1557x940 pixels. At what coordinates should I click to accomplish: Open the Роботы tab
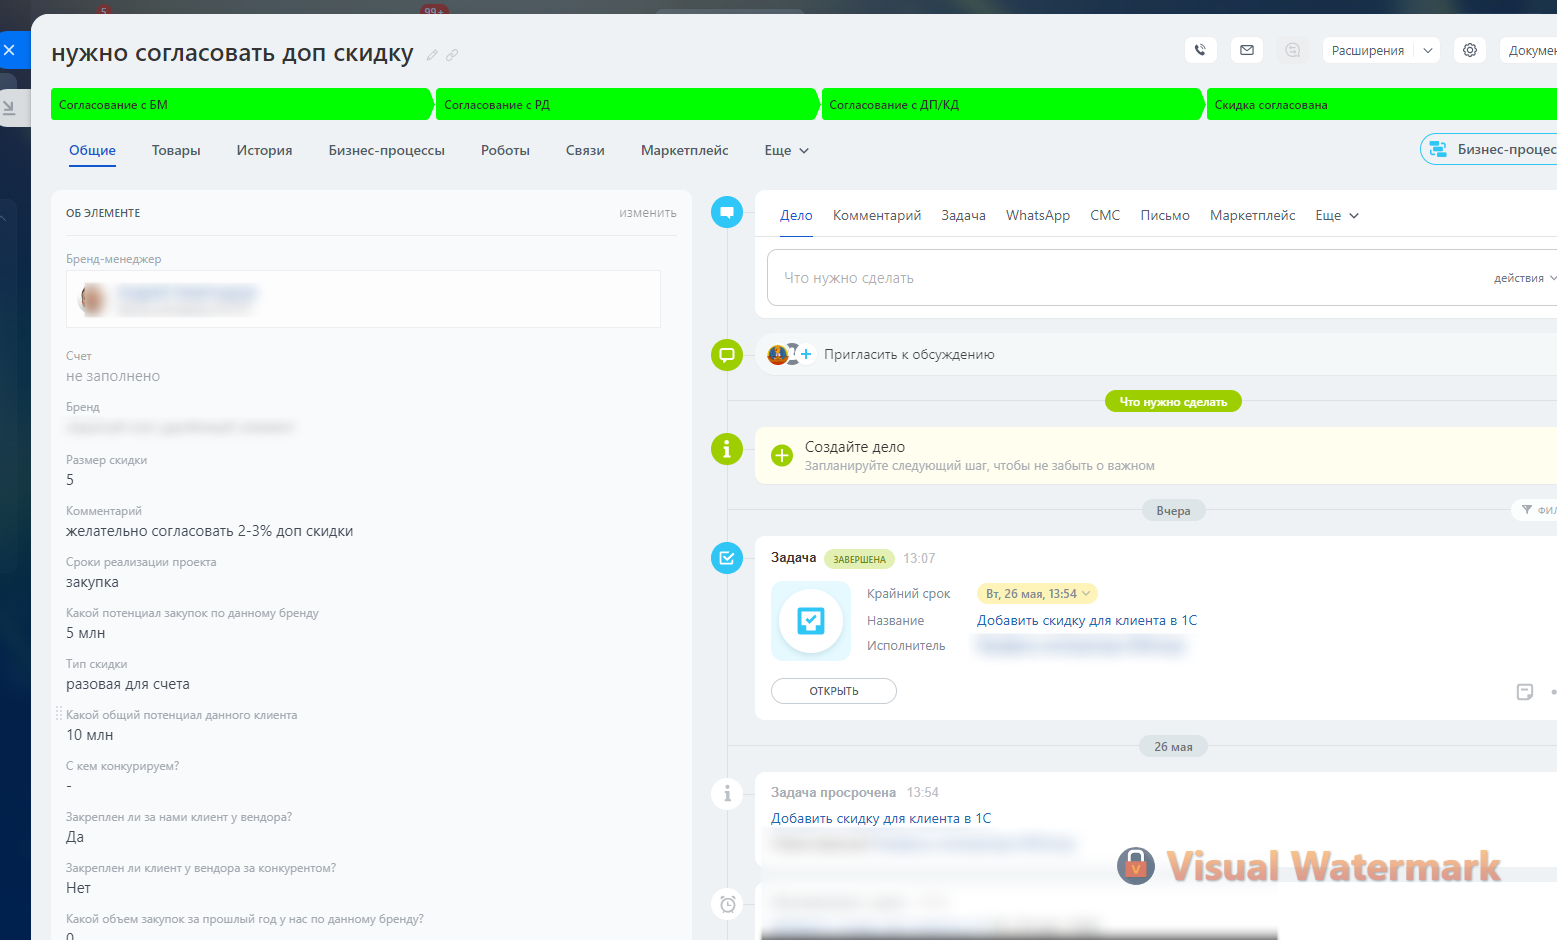505,150
